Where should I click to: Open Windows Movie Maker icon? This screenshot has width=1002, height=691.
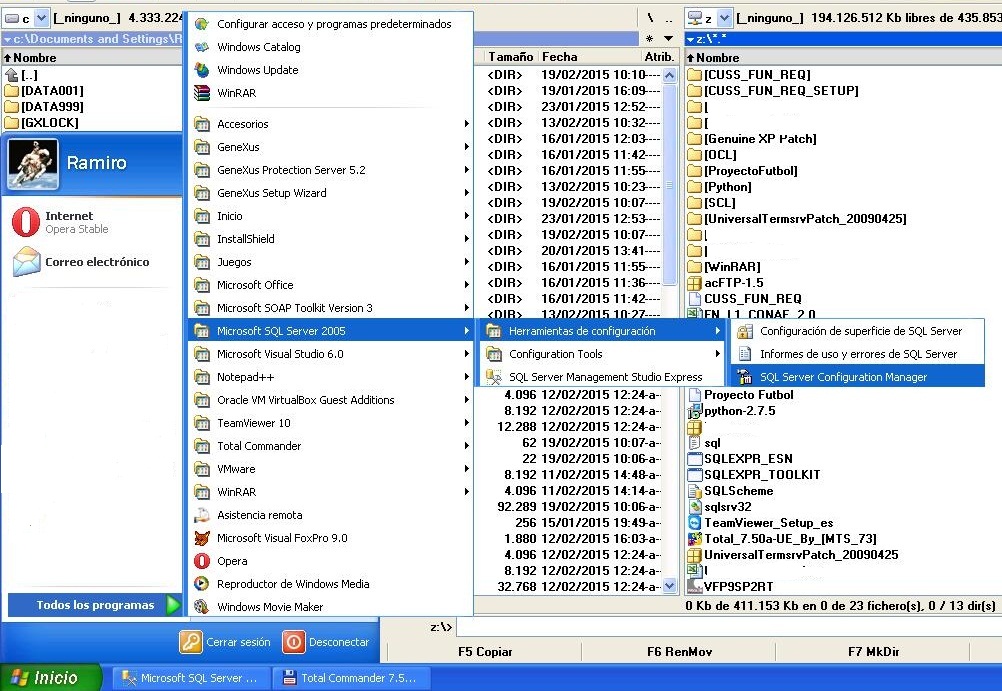202,607
